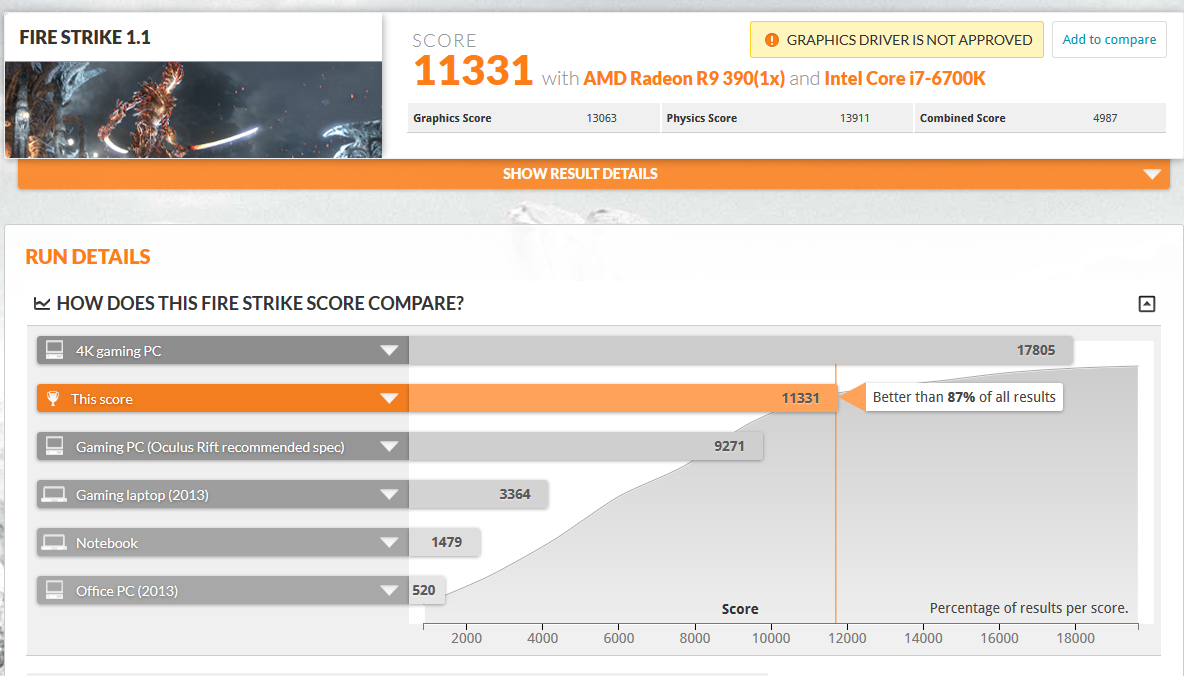This screenshot has width=1184, height=676.
Task: Click the Better than 87% tooltip
Action: pyautogui.click(x=964, y=397)
